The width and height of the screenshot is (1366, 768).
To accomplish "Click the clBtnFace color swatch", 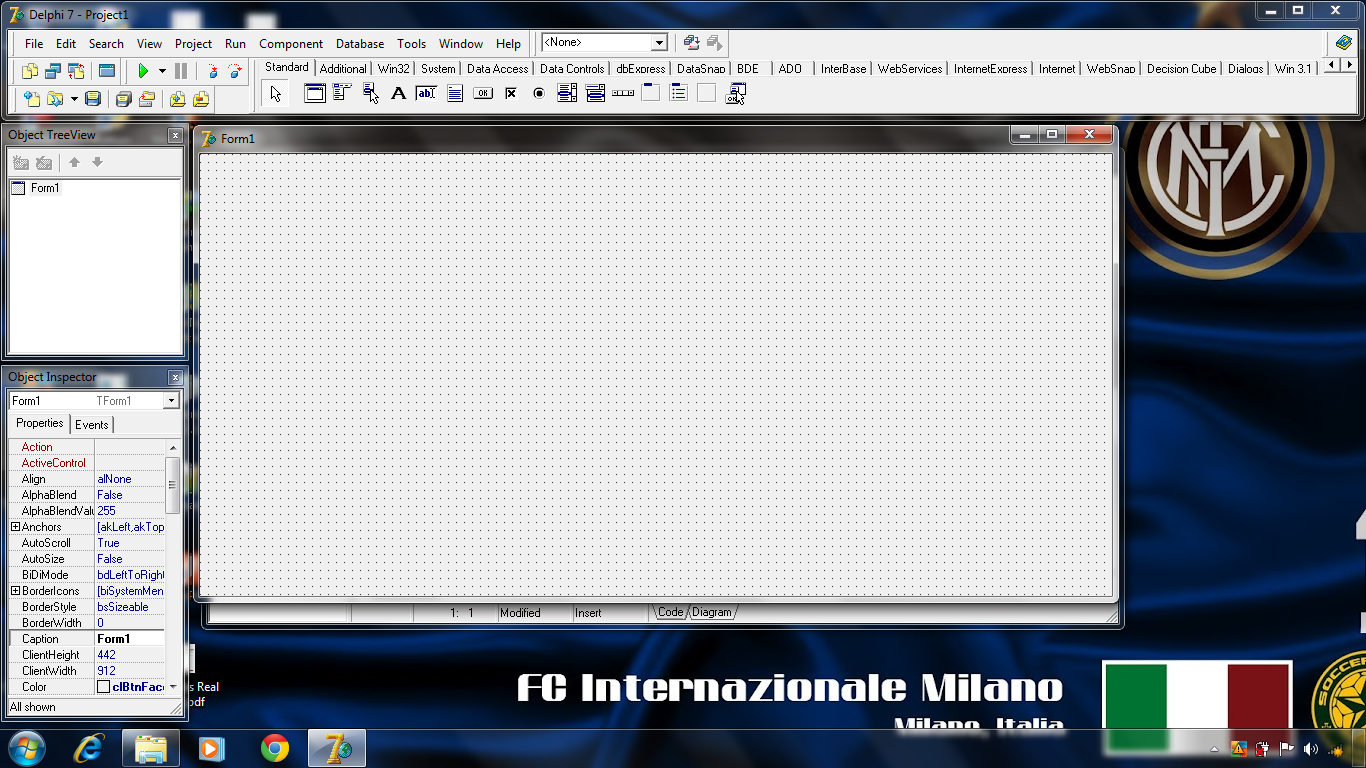I will 103,687.
